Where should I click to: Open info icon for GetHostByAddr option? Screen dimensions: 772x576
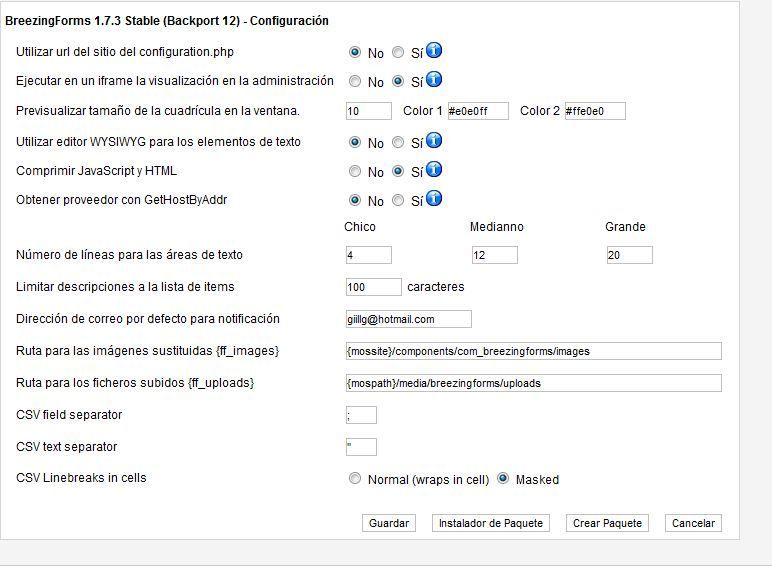[434, 198]
